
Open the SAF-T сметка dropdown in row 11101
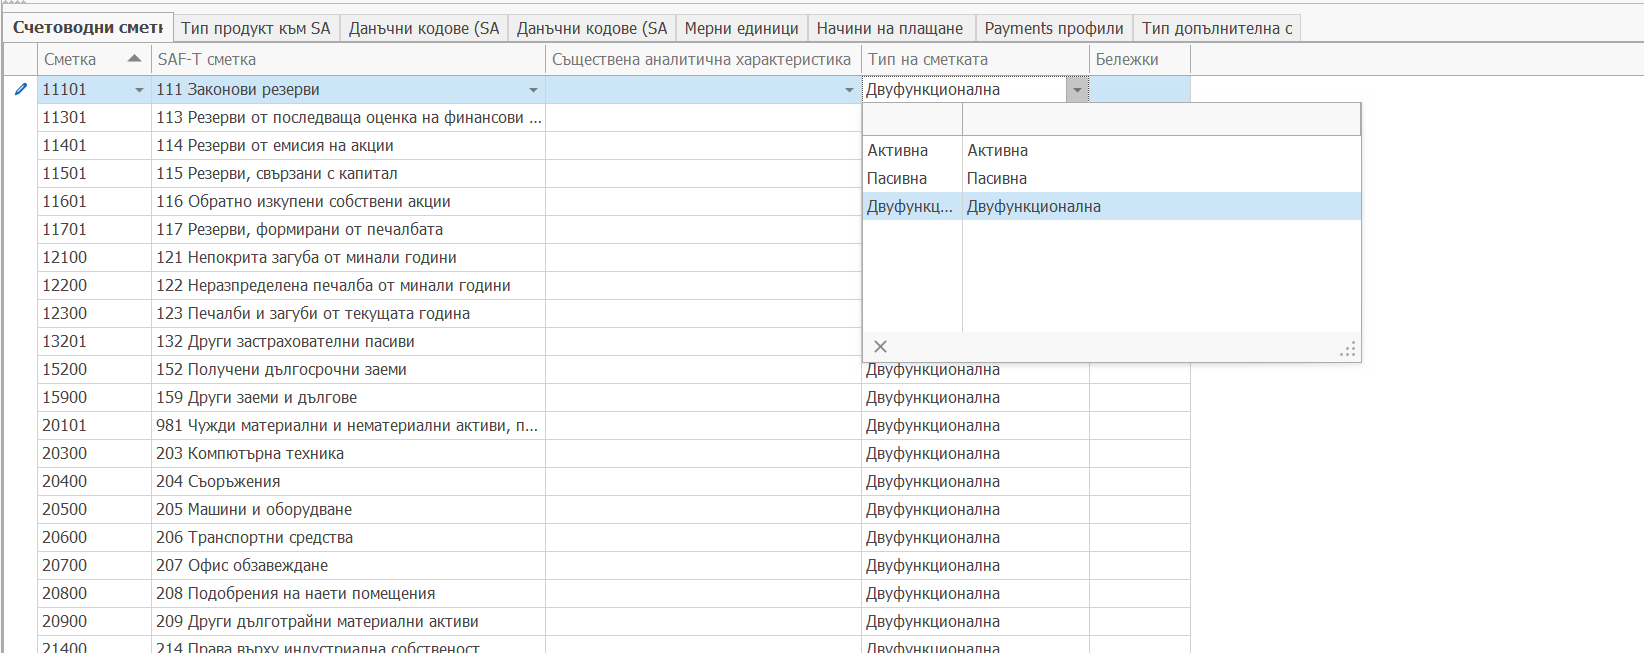[533, 90]
